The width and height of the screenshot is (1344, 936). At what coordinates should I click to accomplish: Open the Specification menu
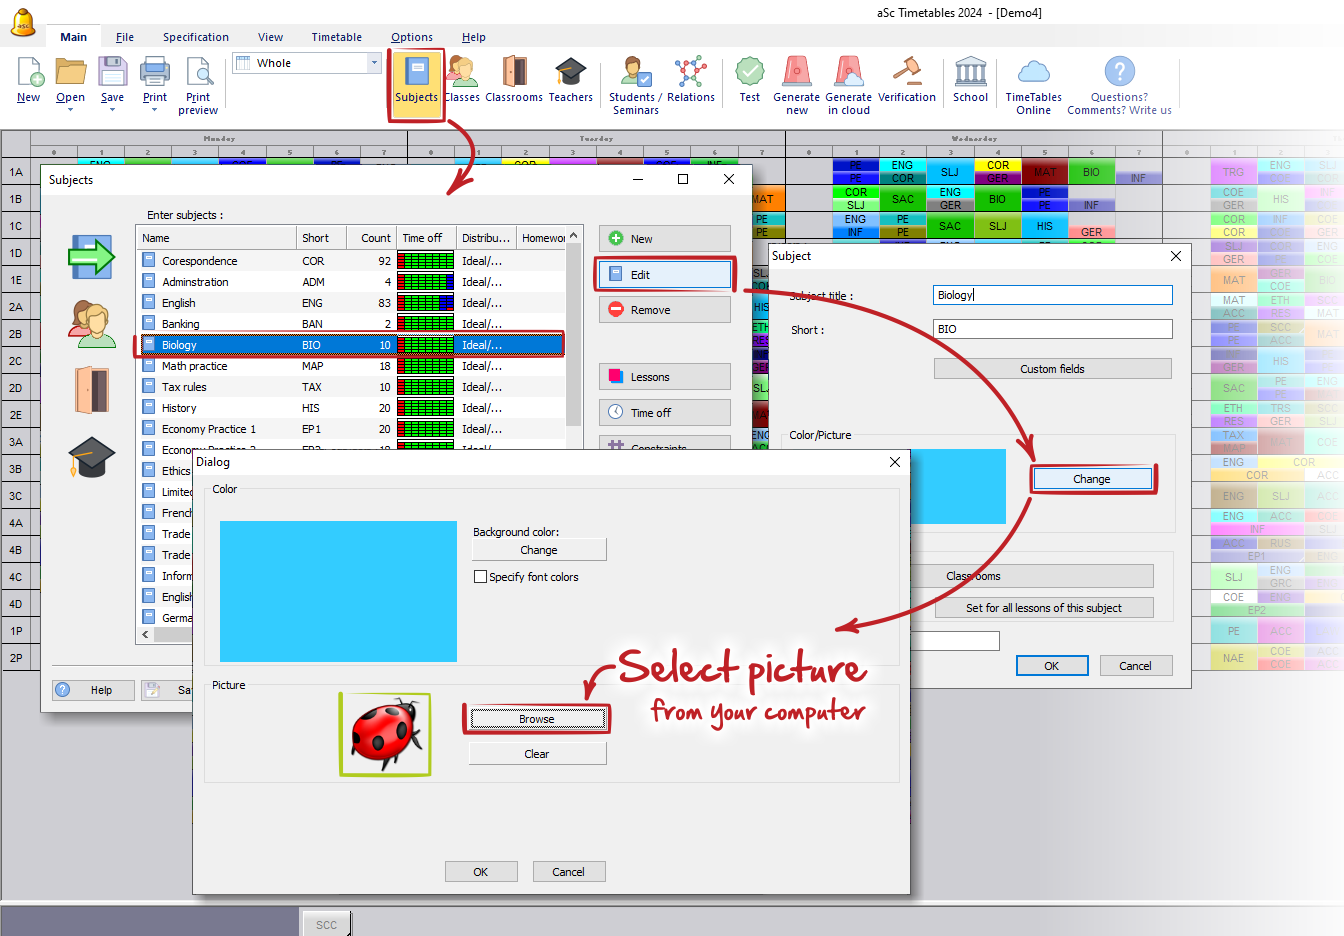196,37
